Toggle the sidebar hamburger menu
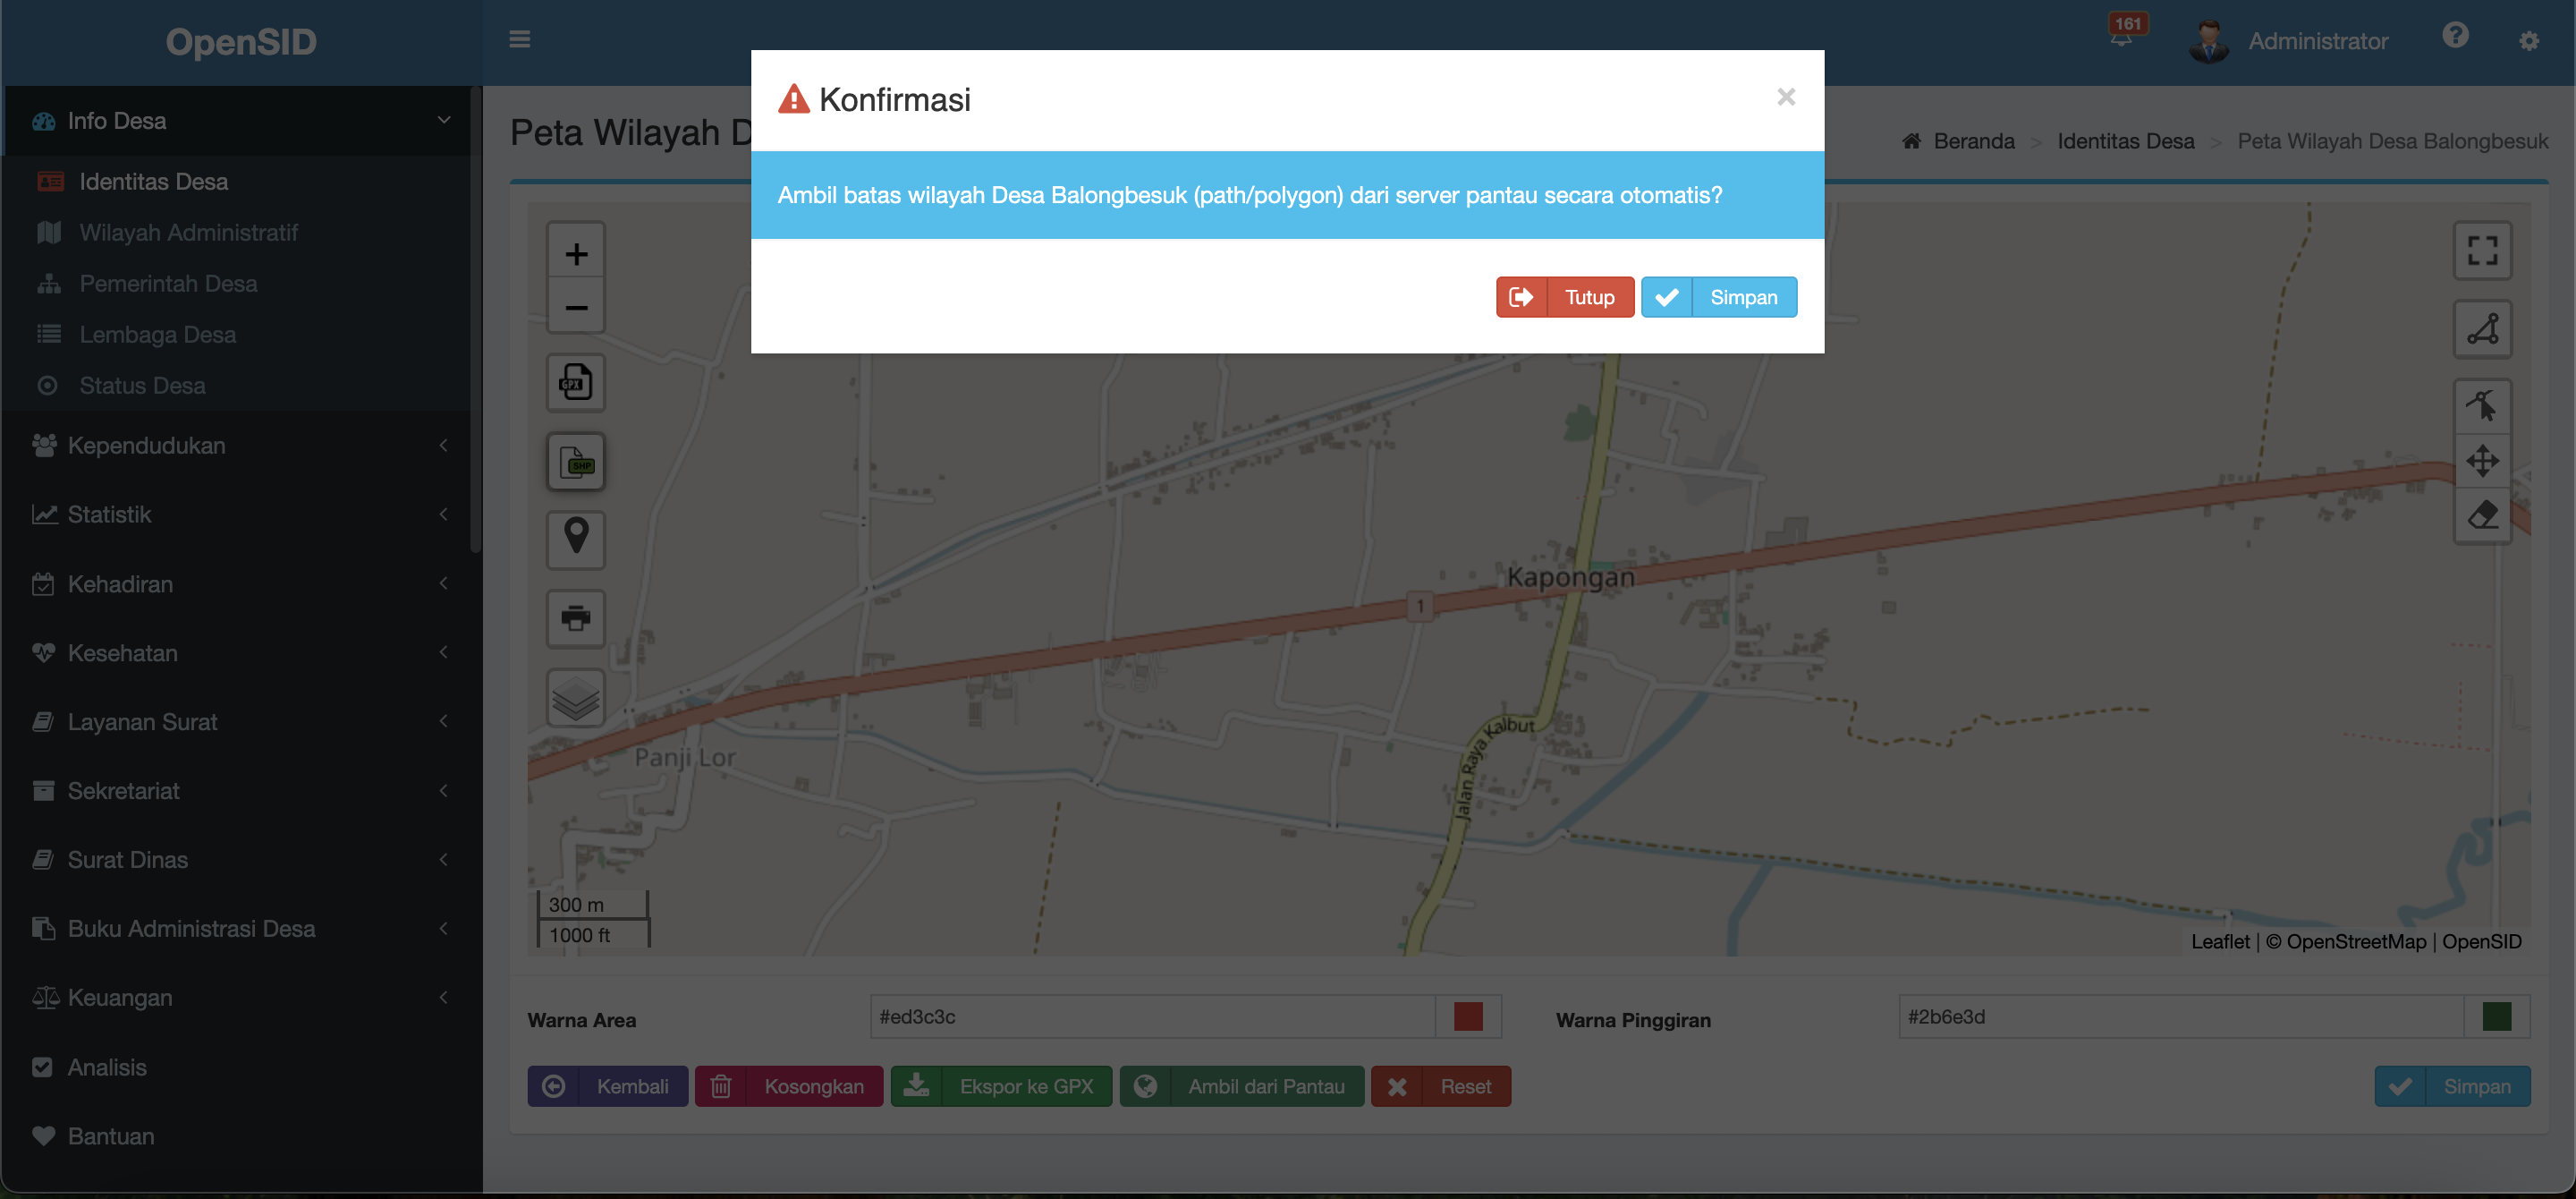Screen dimensions: 2576x1199 519,40
